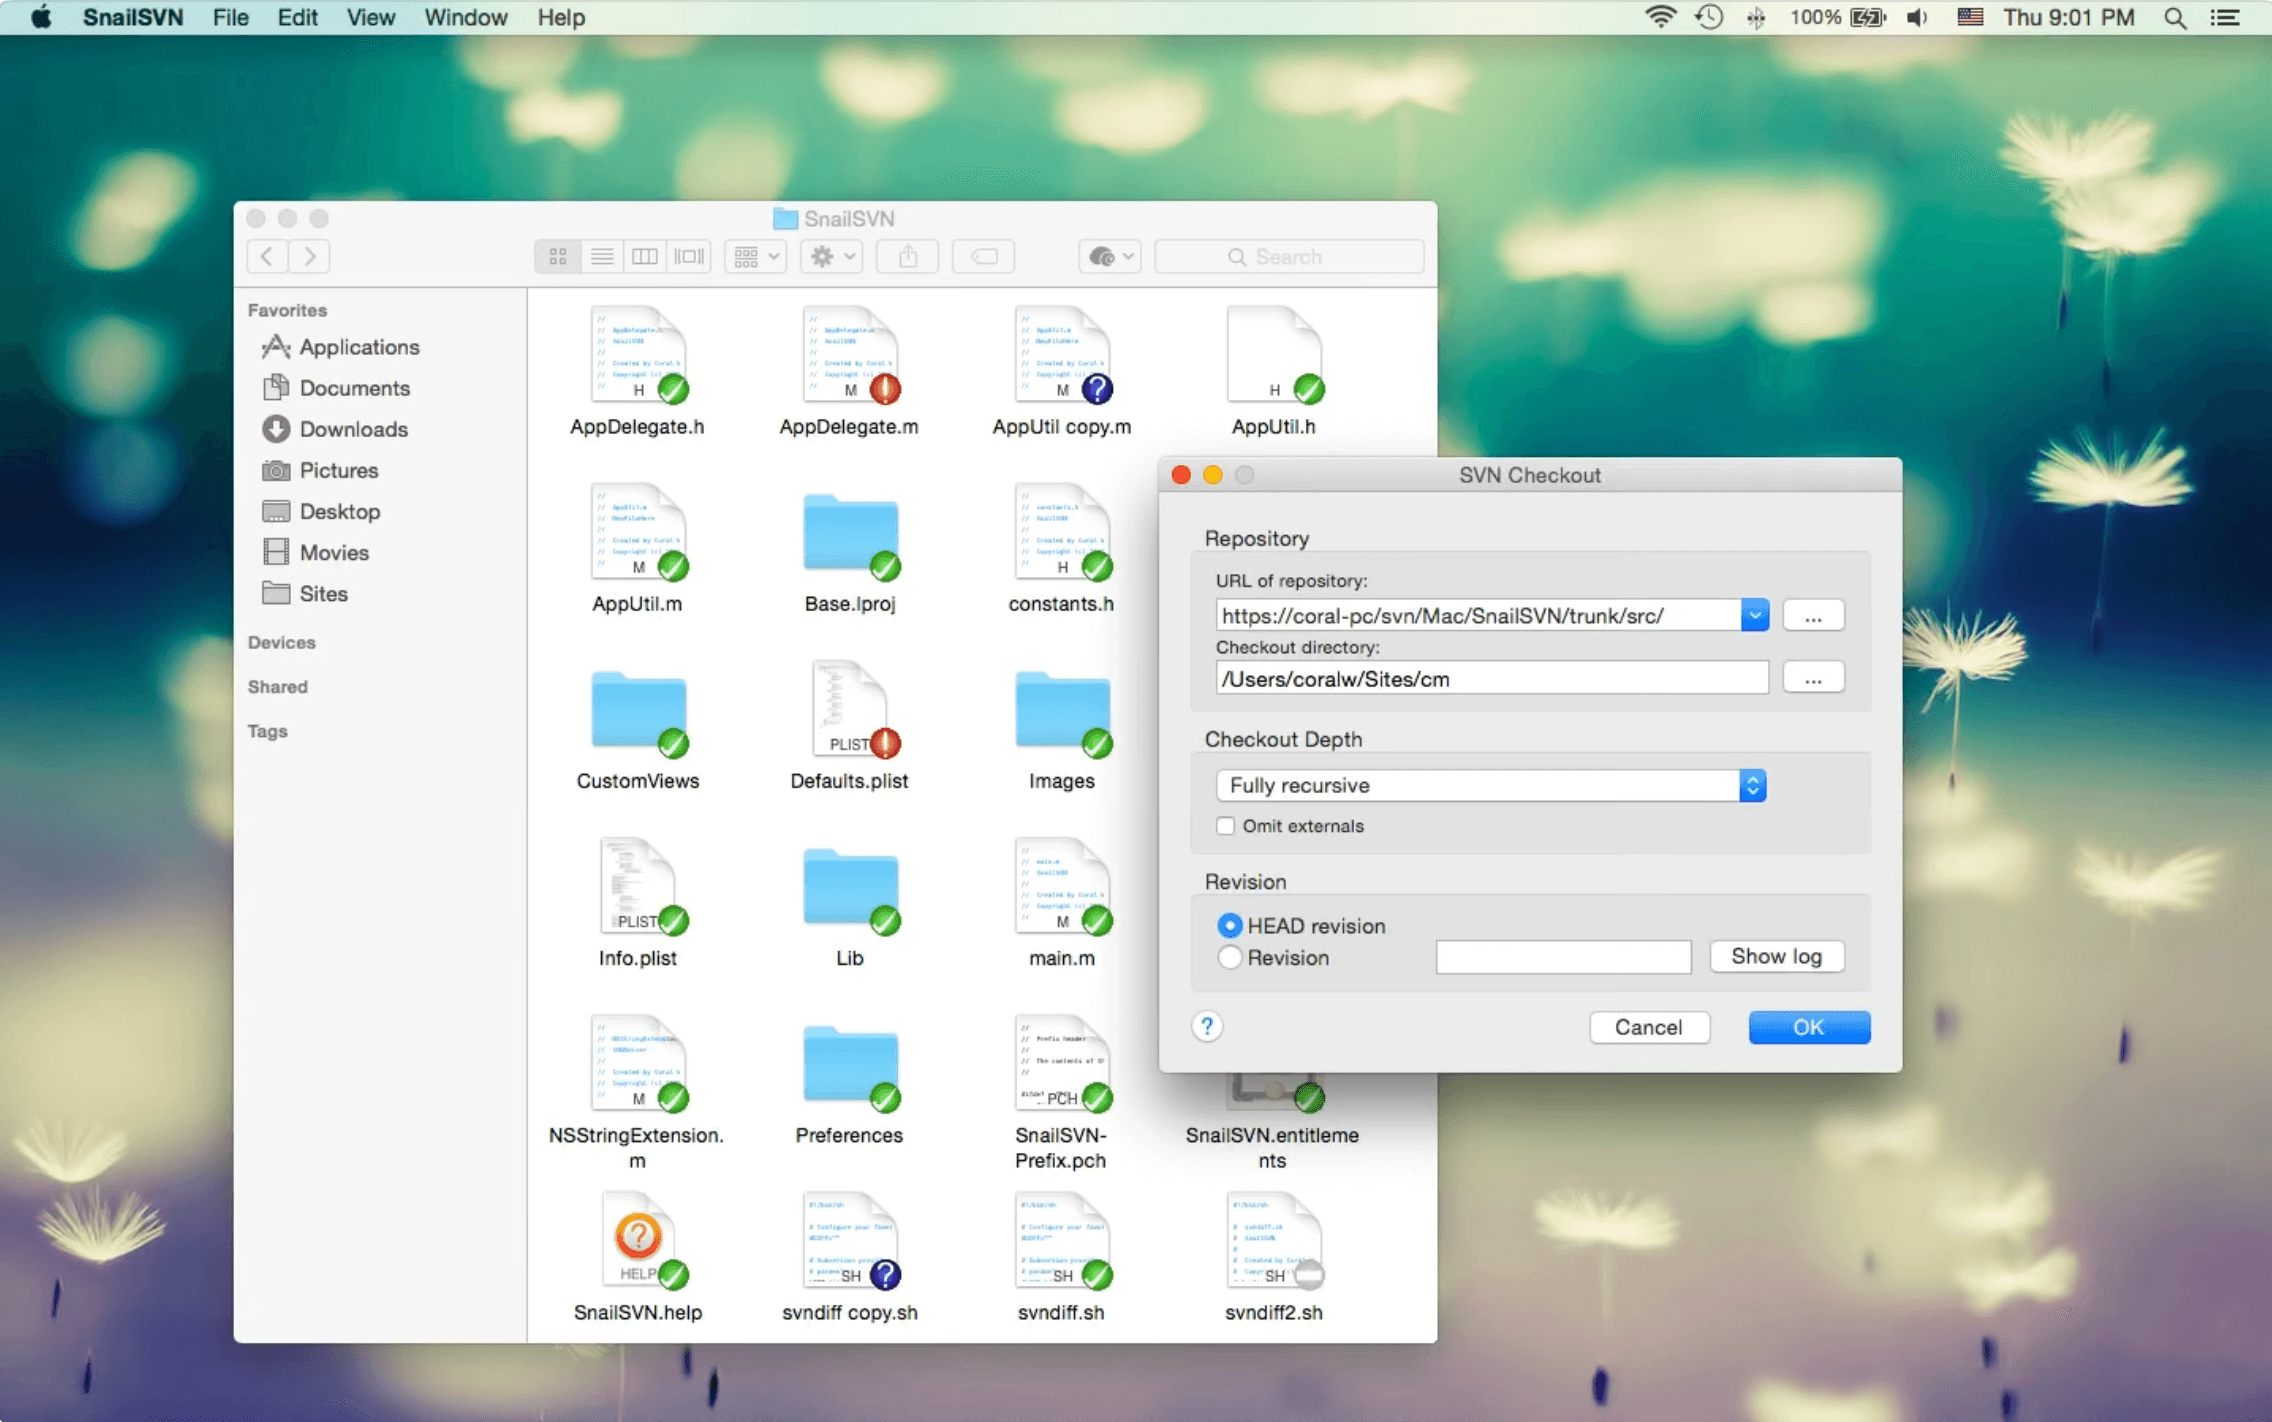
Task: Browse for repository URL
Action: pos(1813,615)
